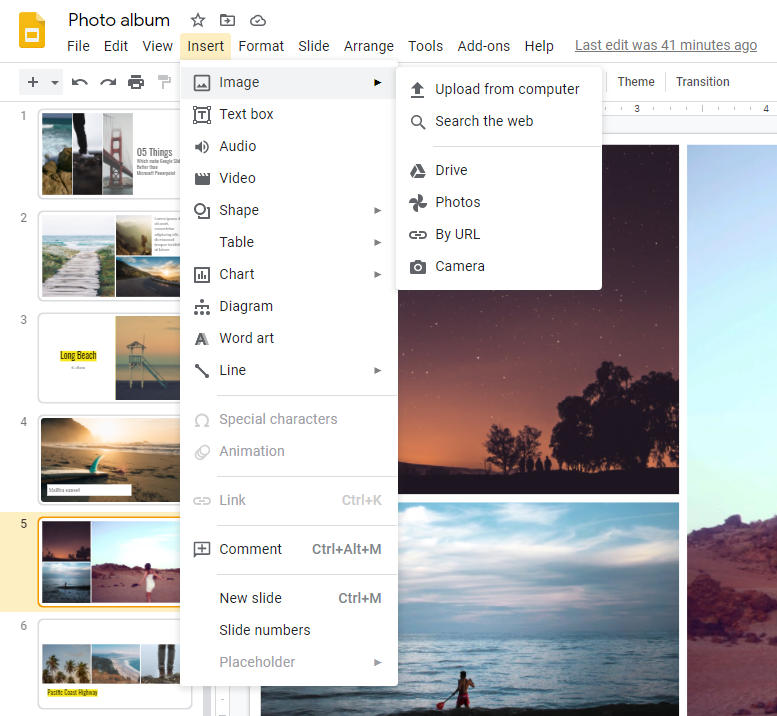Select slide 4 sunset beach thumbnail
This screenshot has height=716, width=777.
click(110, 460)
